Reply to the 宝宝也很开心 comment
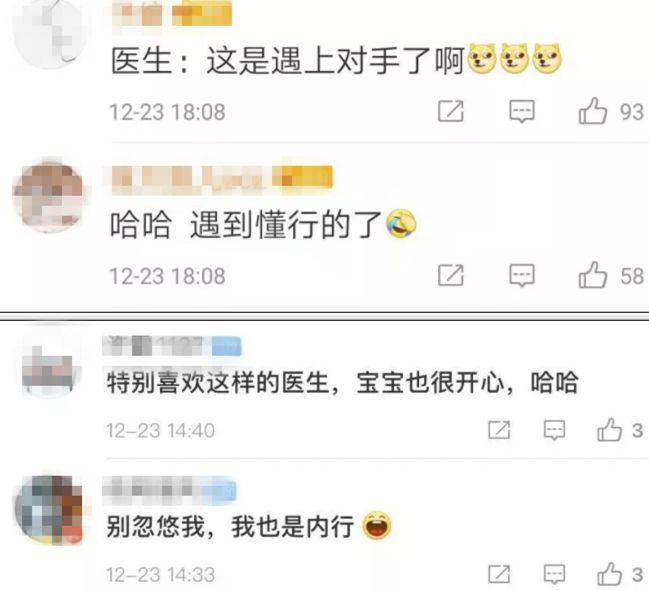 [x=554, y=430]
